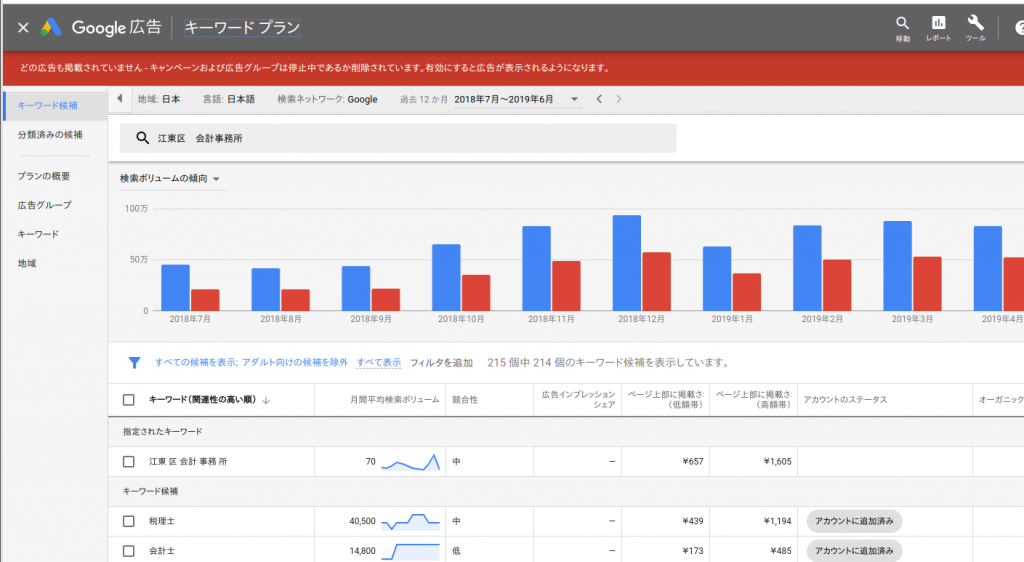Open 地域 in sidebar
The width and height of the screenshot is (1024, 562).
click(27, 263)
